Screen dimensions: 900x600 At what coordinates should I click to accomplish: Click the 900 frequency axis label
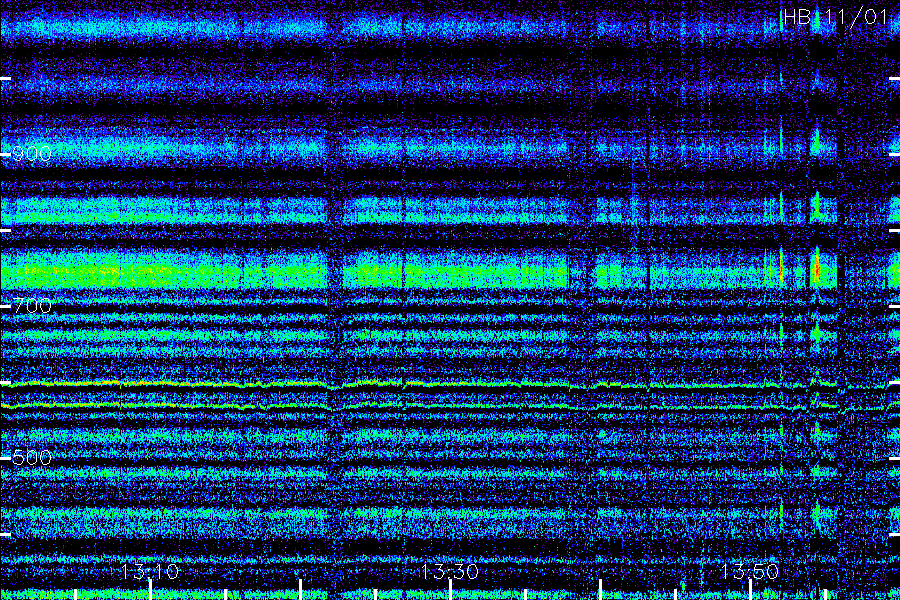[x=32, y=154]
